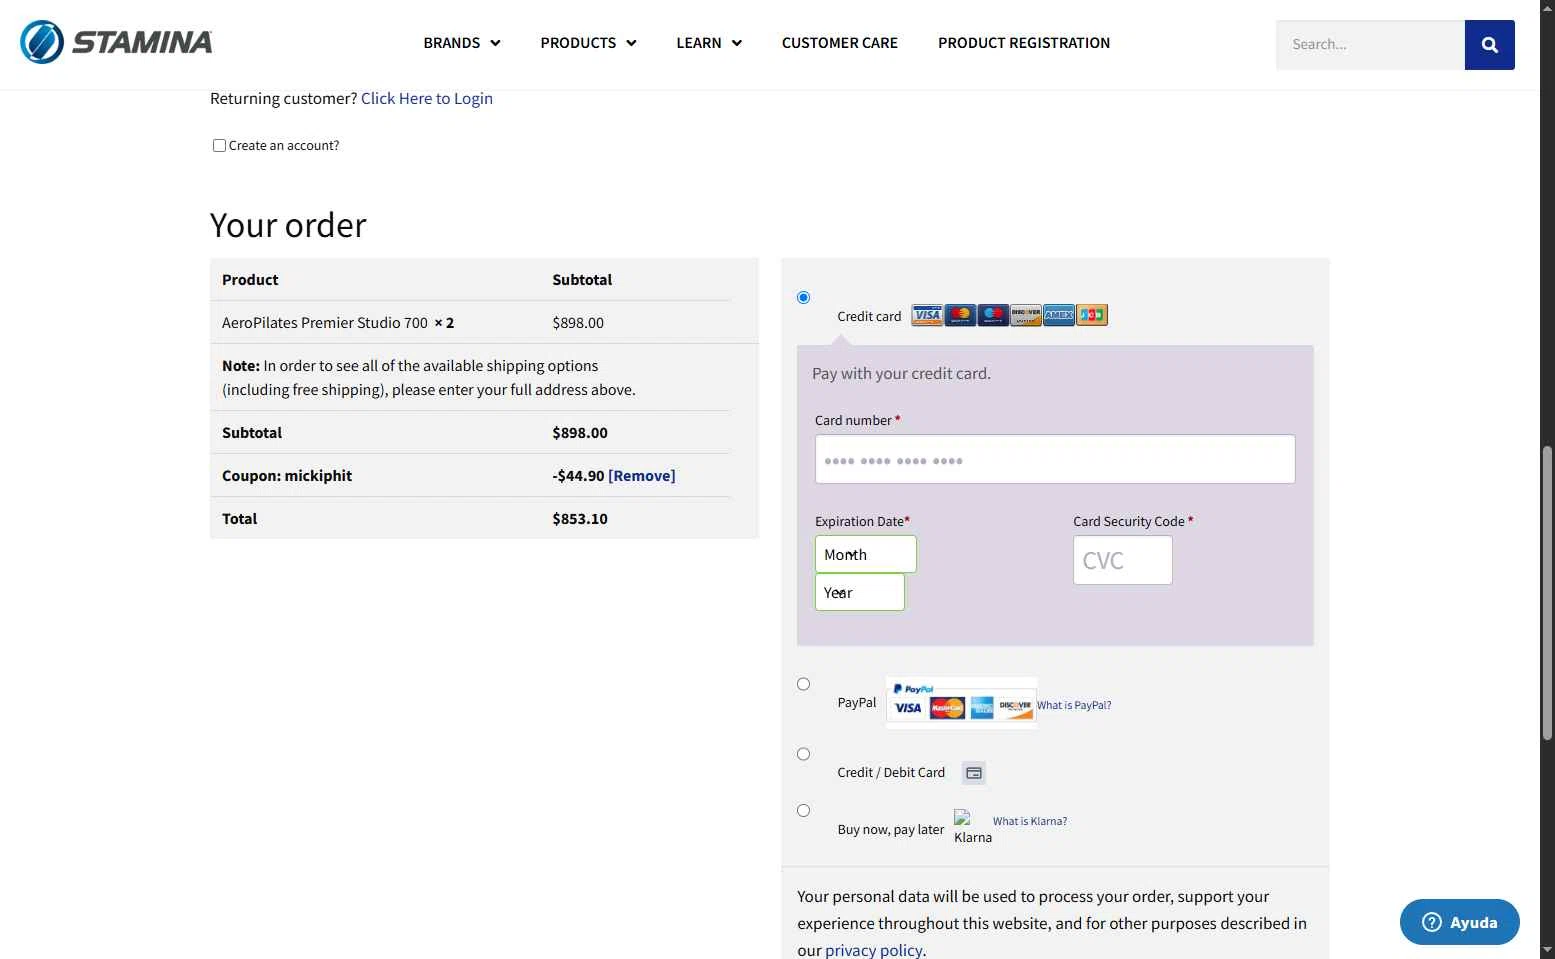The image size is (1555, 959).
Task: Click the $853.10 total amount
Action: pyautogui.click(x=580, y=519)
